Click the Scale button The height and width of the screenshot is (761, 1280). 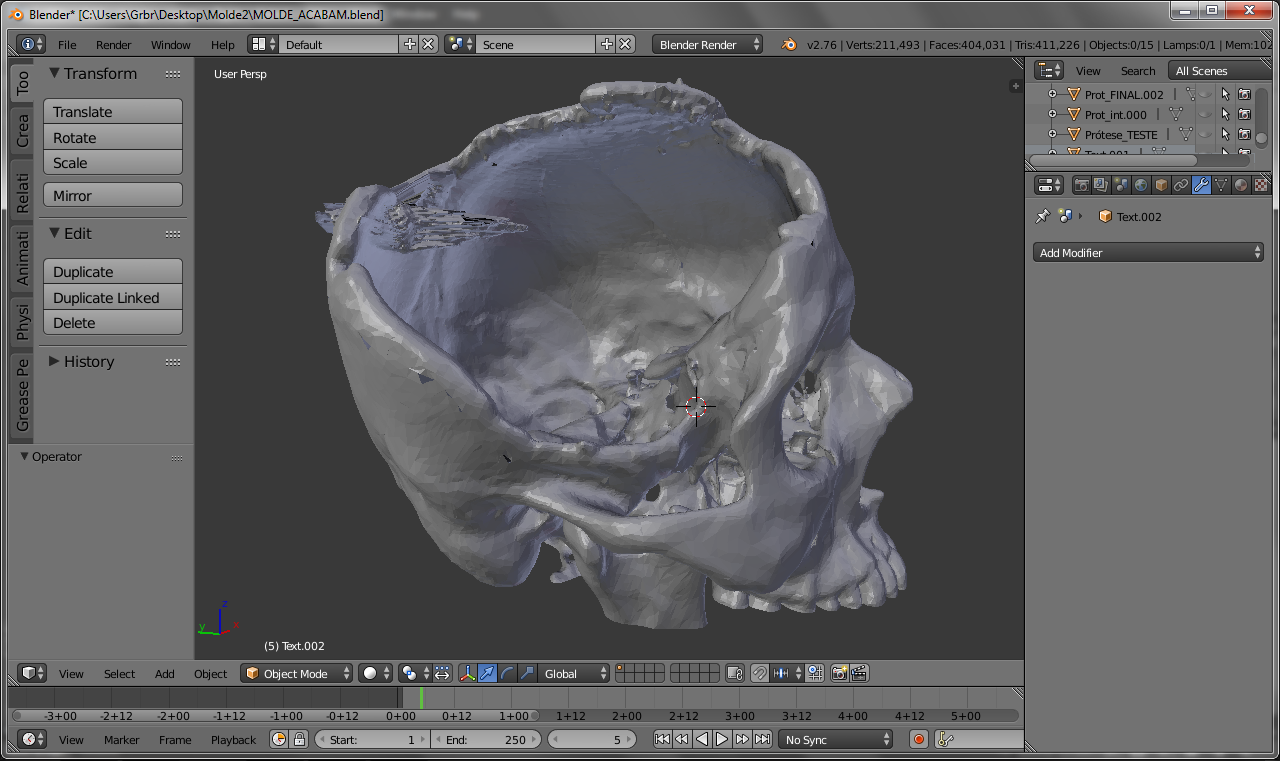coord(113,162)
